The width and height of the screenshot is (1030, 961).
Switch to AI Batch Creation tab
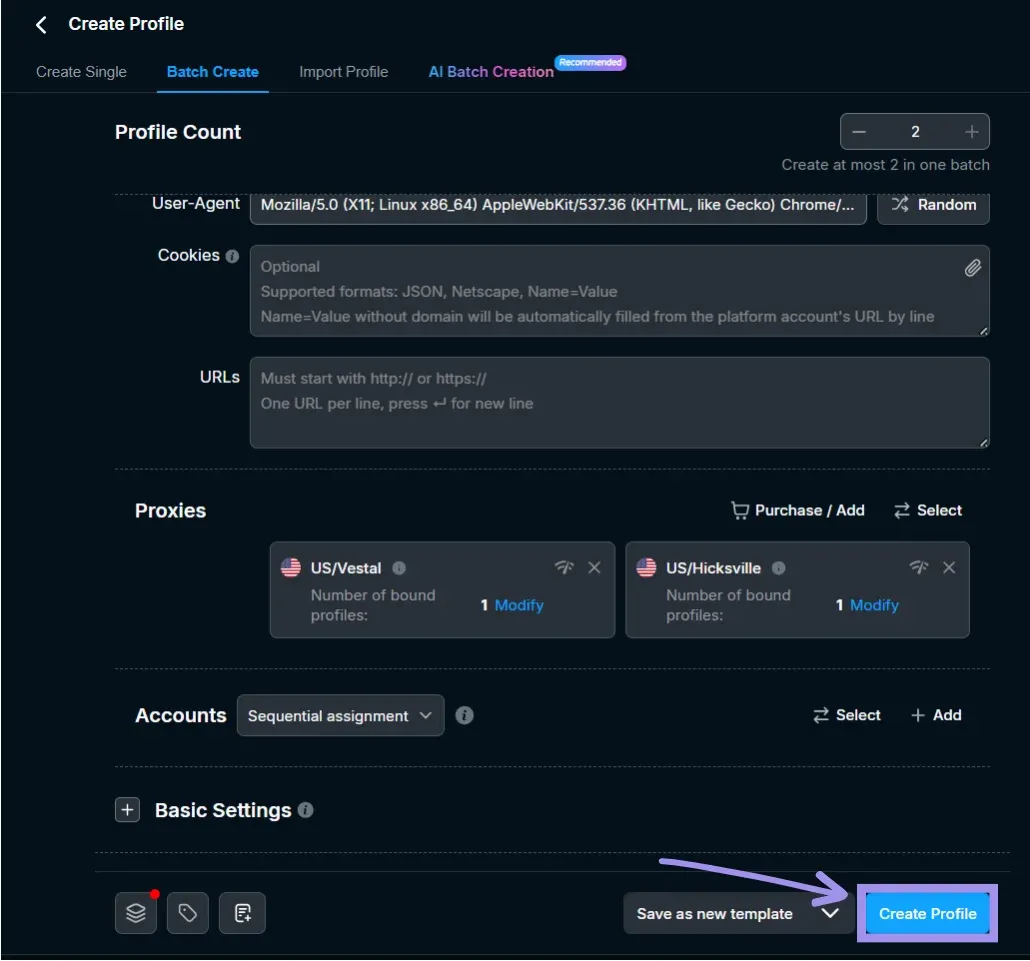pyautogui.click(x=491, y=72)
